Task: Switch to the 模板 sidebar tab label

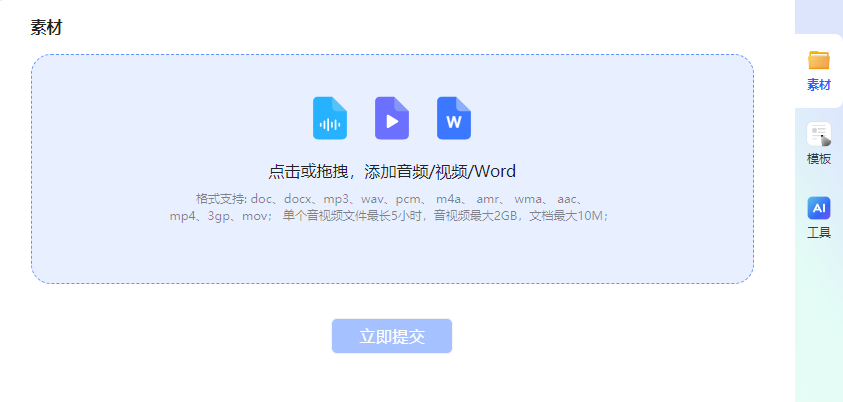Action: click(819, 159)
